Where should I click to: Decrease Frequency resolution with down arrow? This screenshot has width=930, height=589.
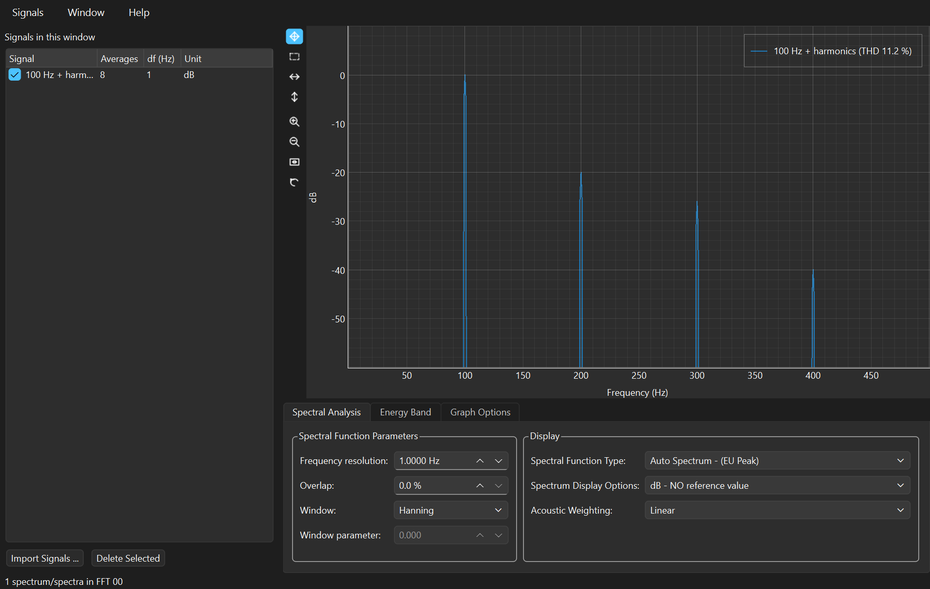click(498, 461)
